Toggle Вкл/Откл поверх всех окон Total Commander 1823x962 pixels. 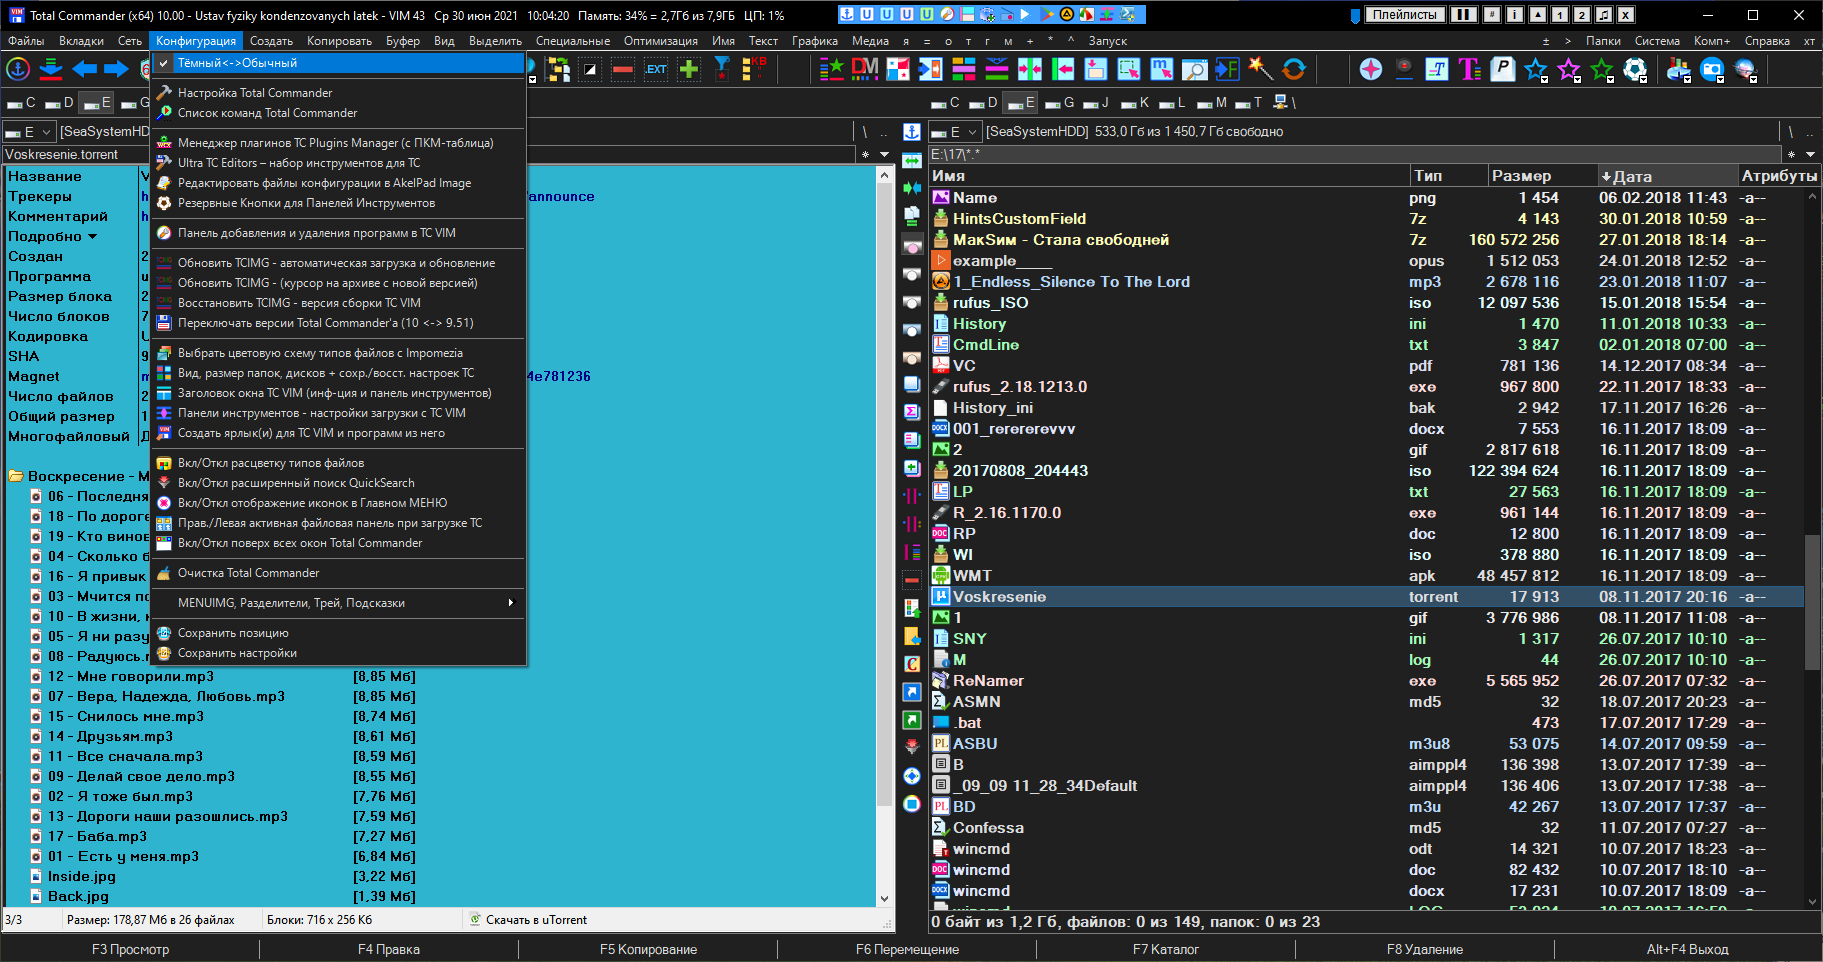[339, 543]
